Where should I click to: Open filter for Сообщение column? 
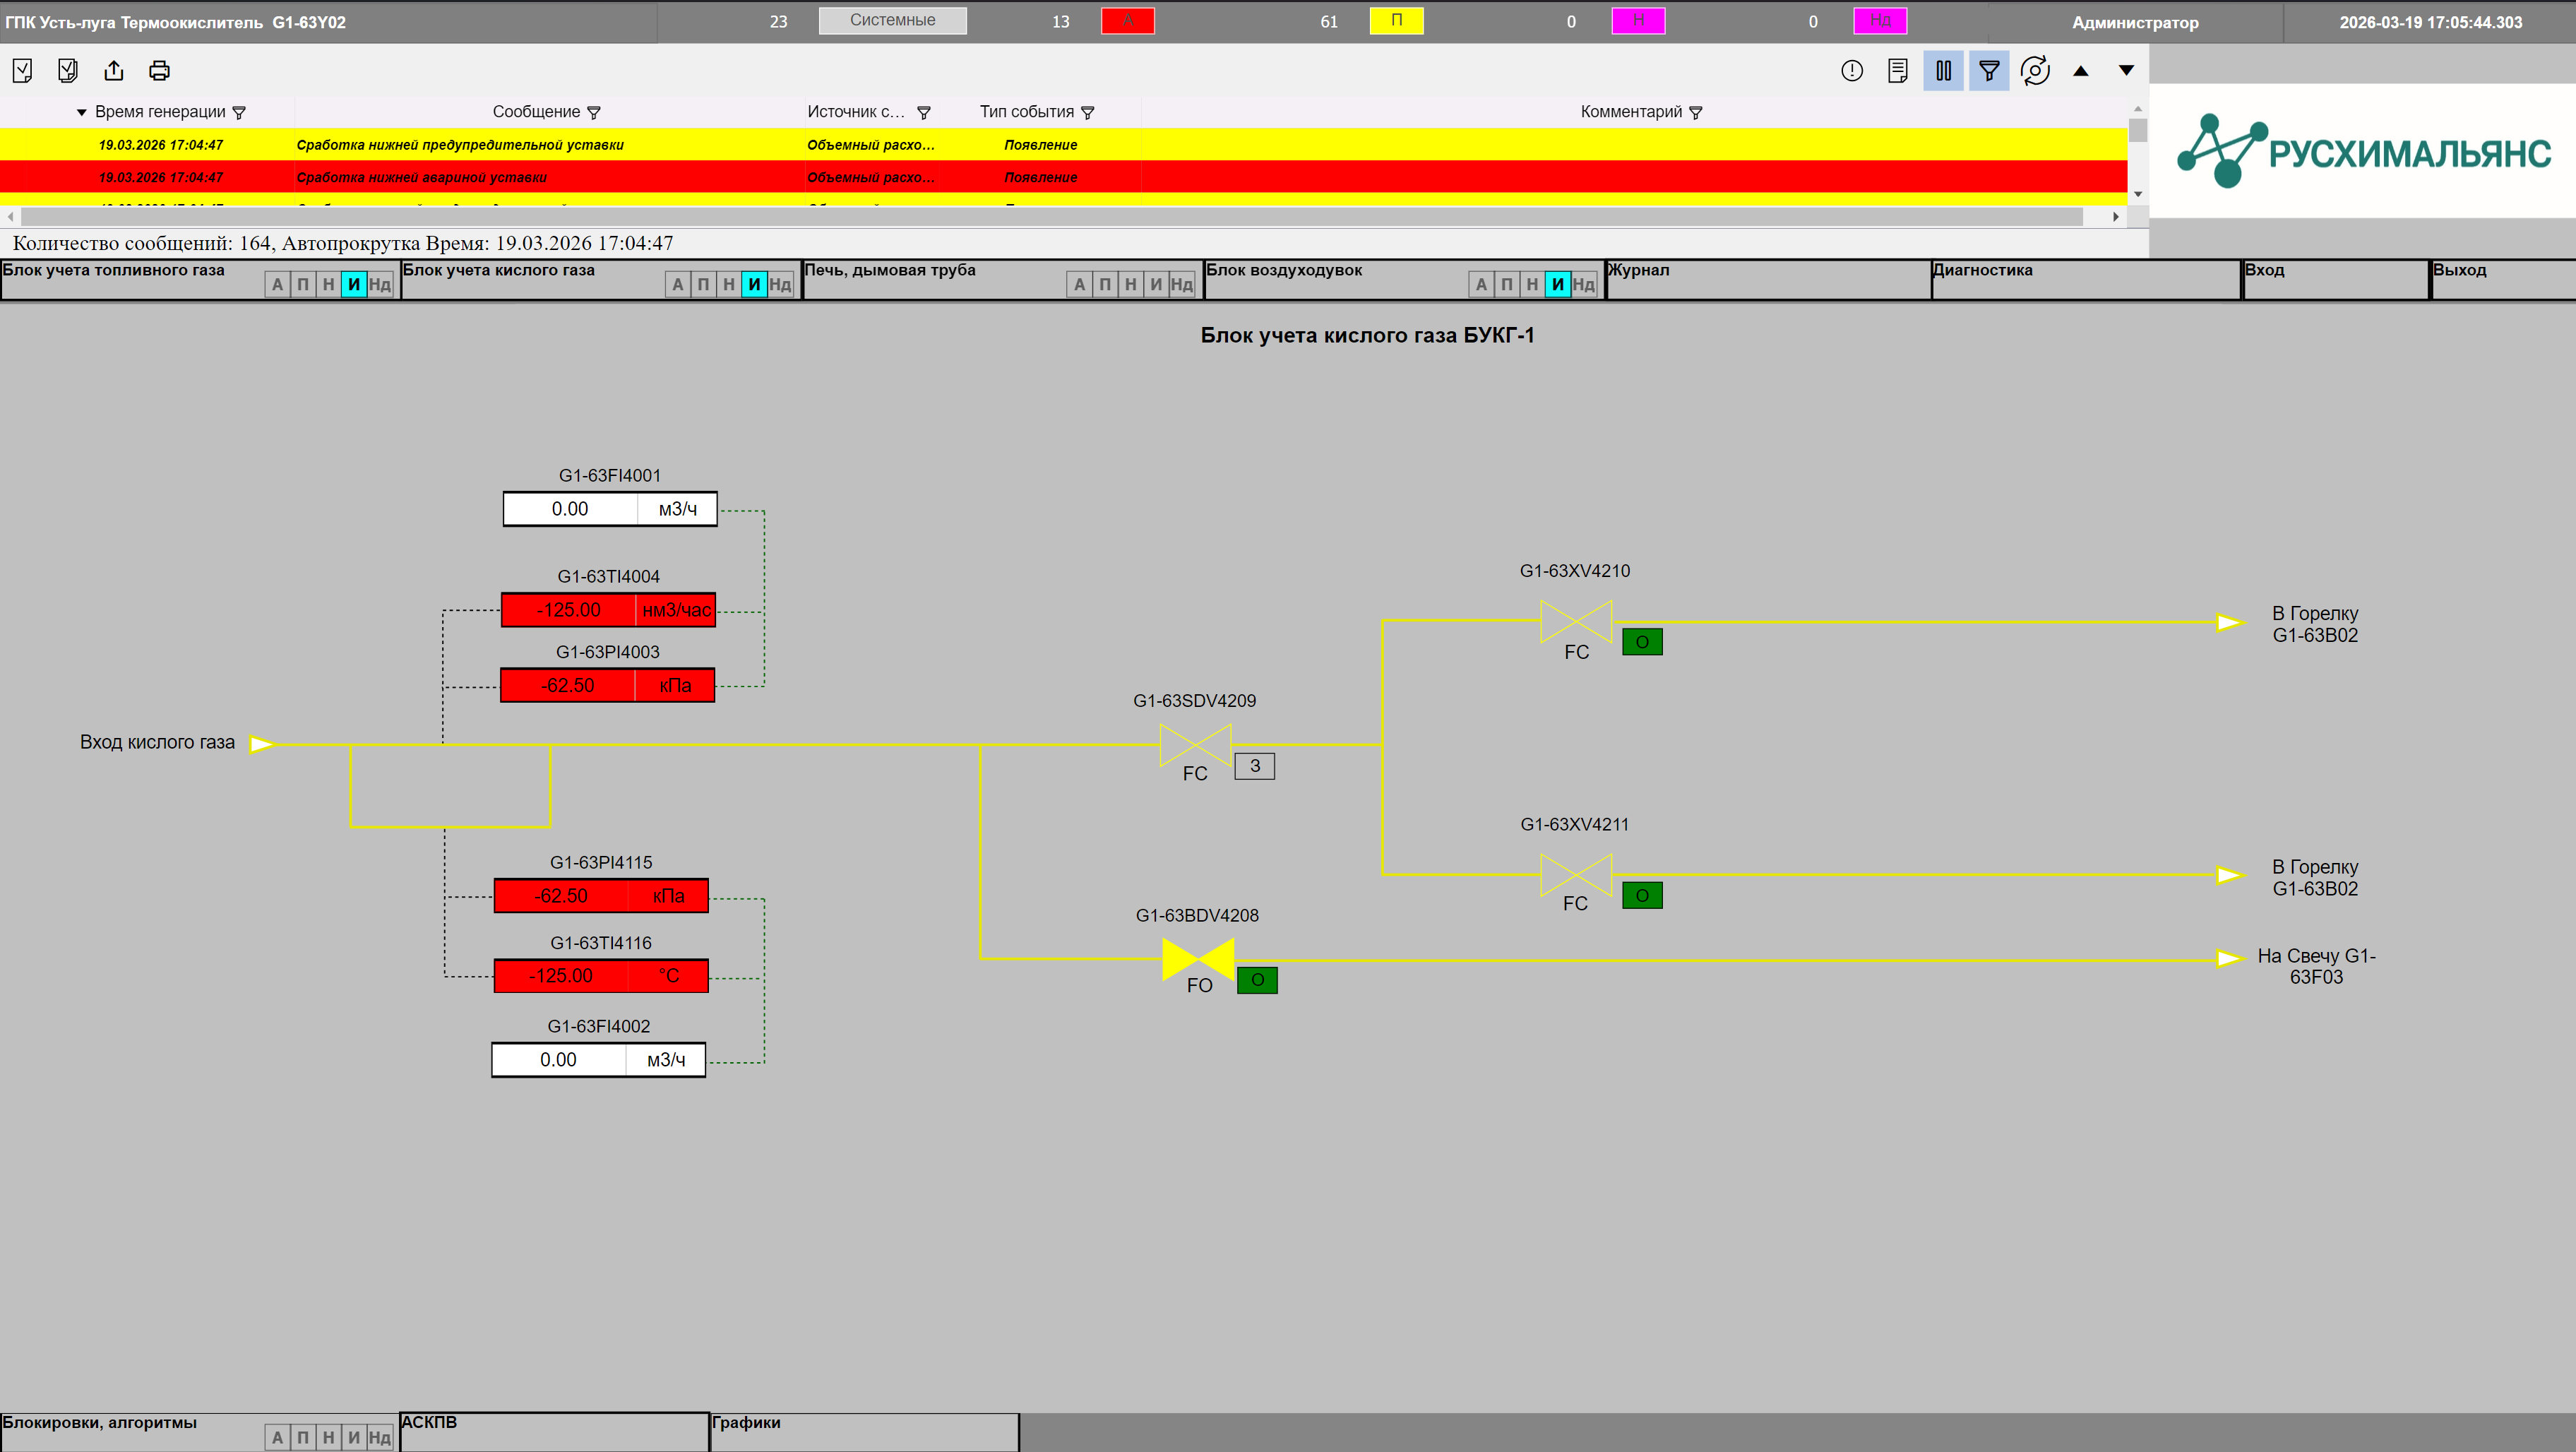(594, 113)
